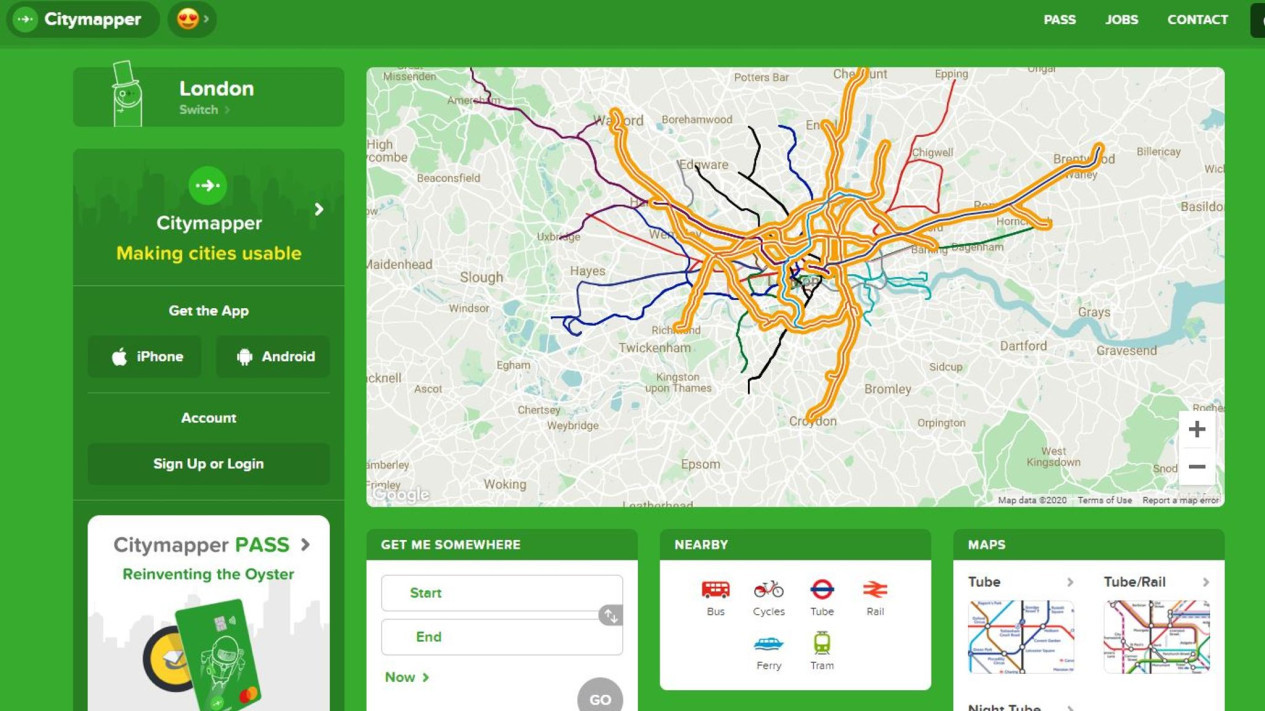Viewport: 1265px width, 711px height.
Task: Select the Bus icon in Nearby panel
Action: coord(715,589)
